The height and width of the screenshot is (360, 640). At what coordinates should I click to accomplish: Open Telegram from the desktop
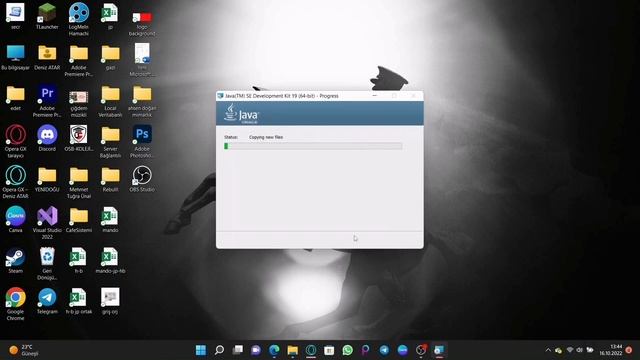[47, 301]
